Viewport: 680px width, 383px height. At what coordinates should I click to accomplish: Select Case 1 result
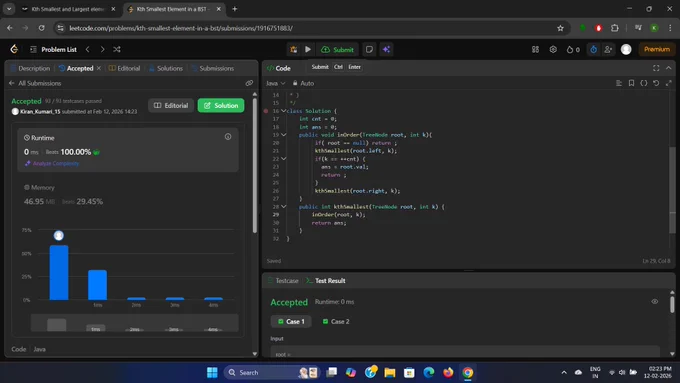pos(291,321)
